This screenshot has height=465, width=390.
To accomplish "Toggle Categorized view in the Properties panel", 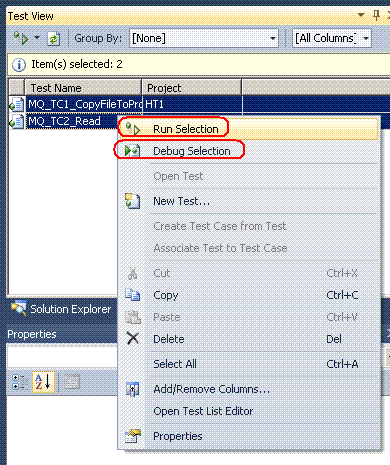I will coord(20,382).
